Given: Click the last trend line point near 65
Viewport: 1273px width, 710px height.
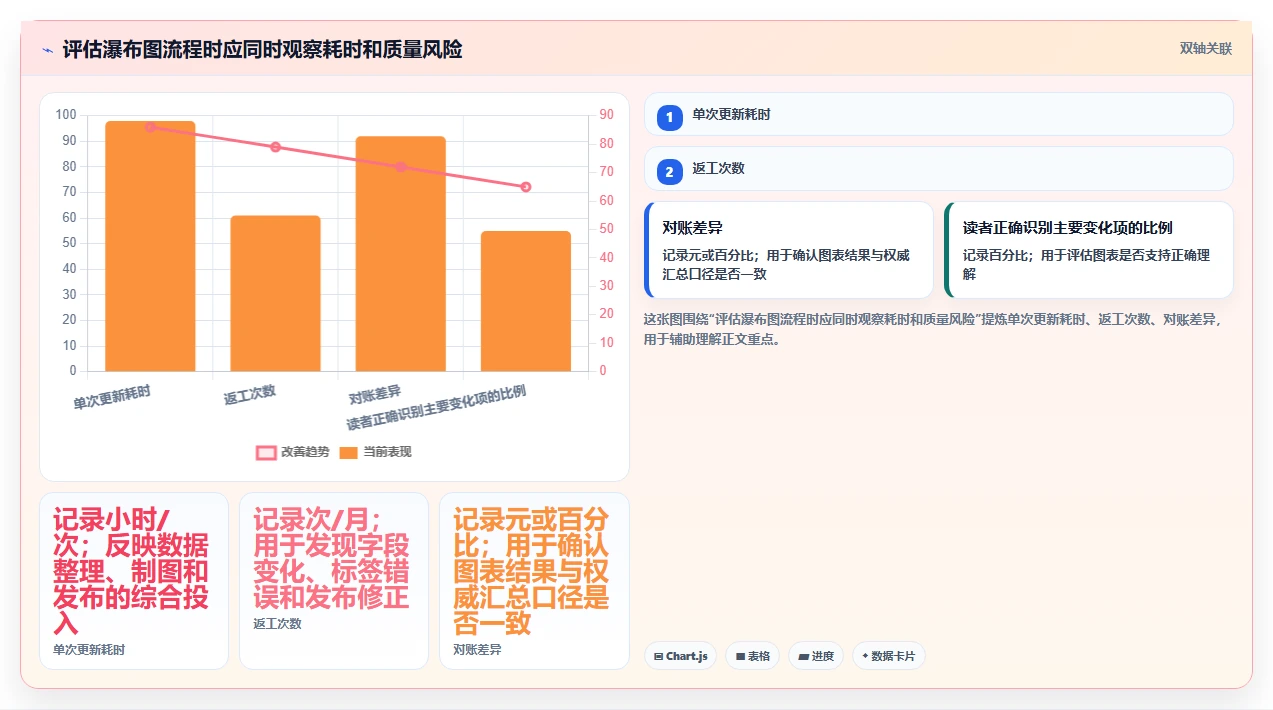Looking at the screenshot, I should (526, 187).
